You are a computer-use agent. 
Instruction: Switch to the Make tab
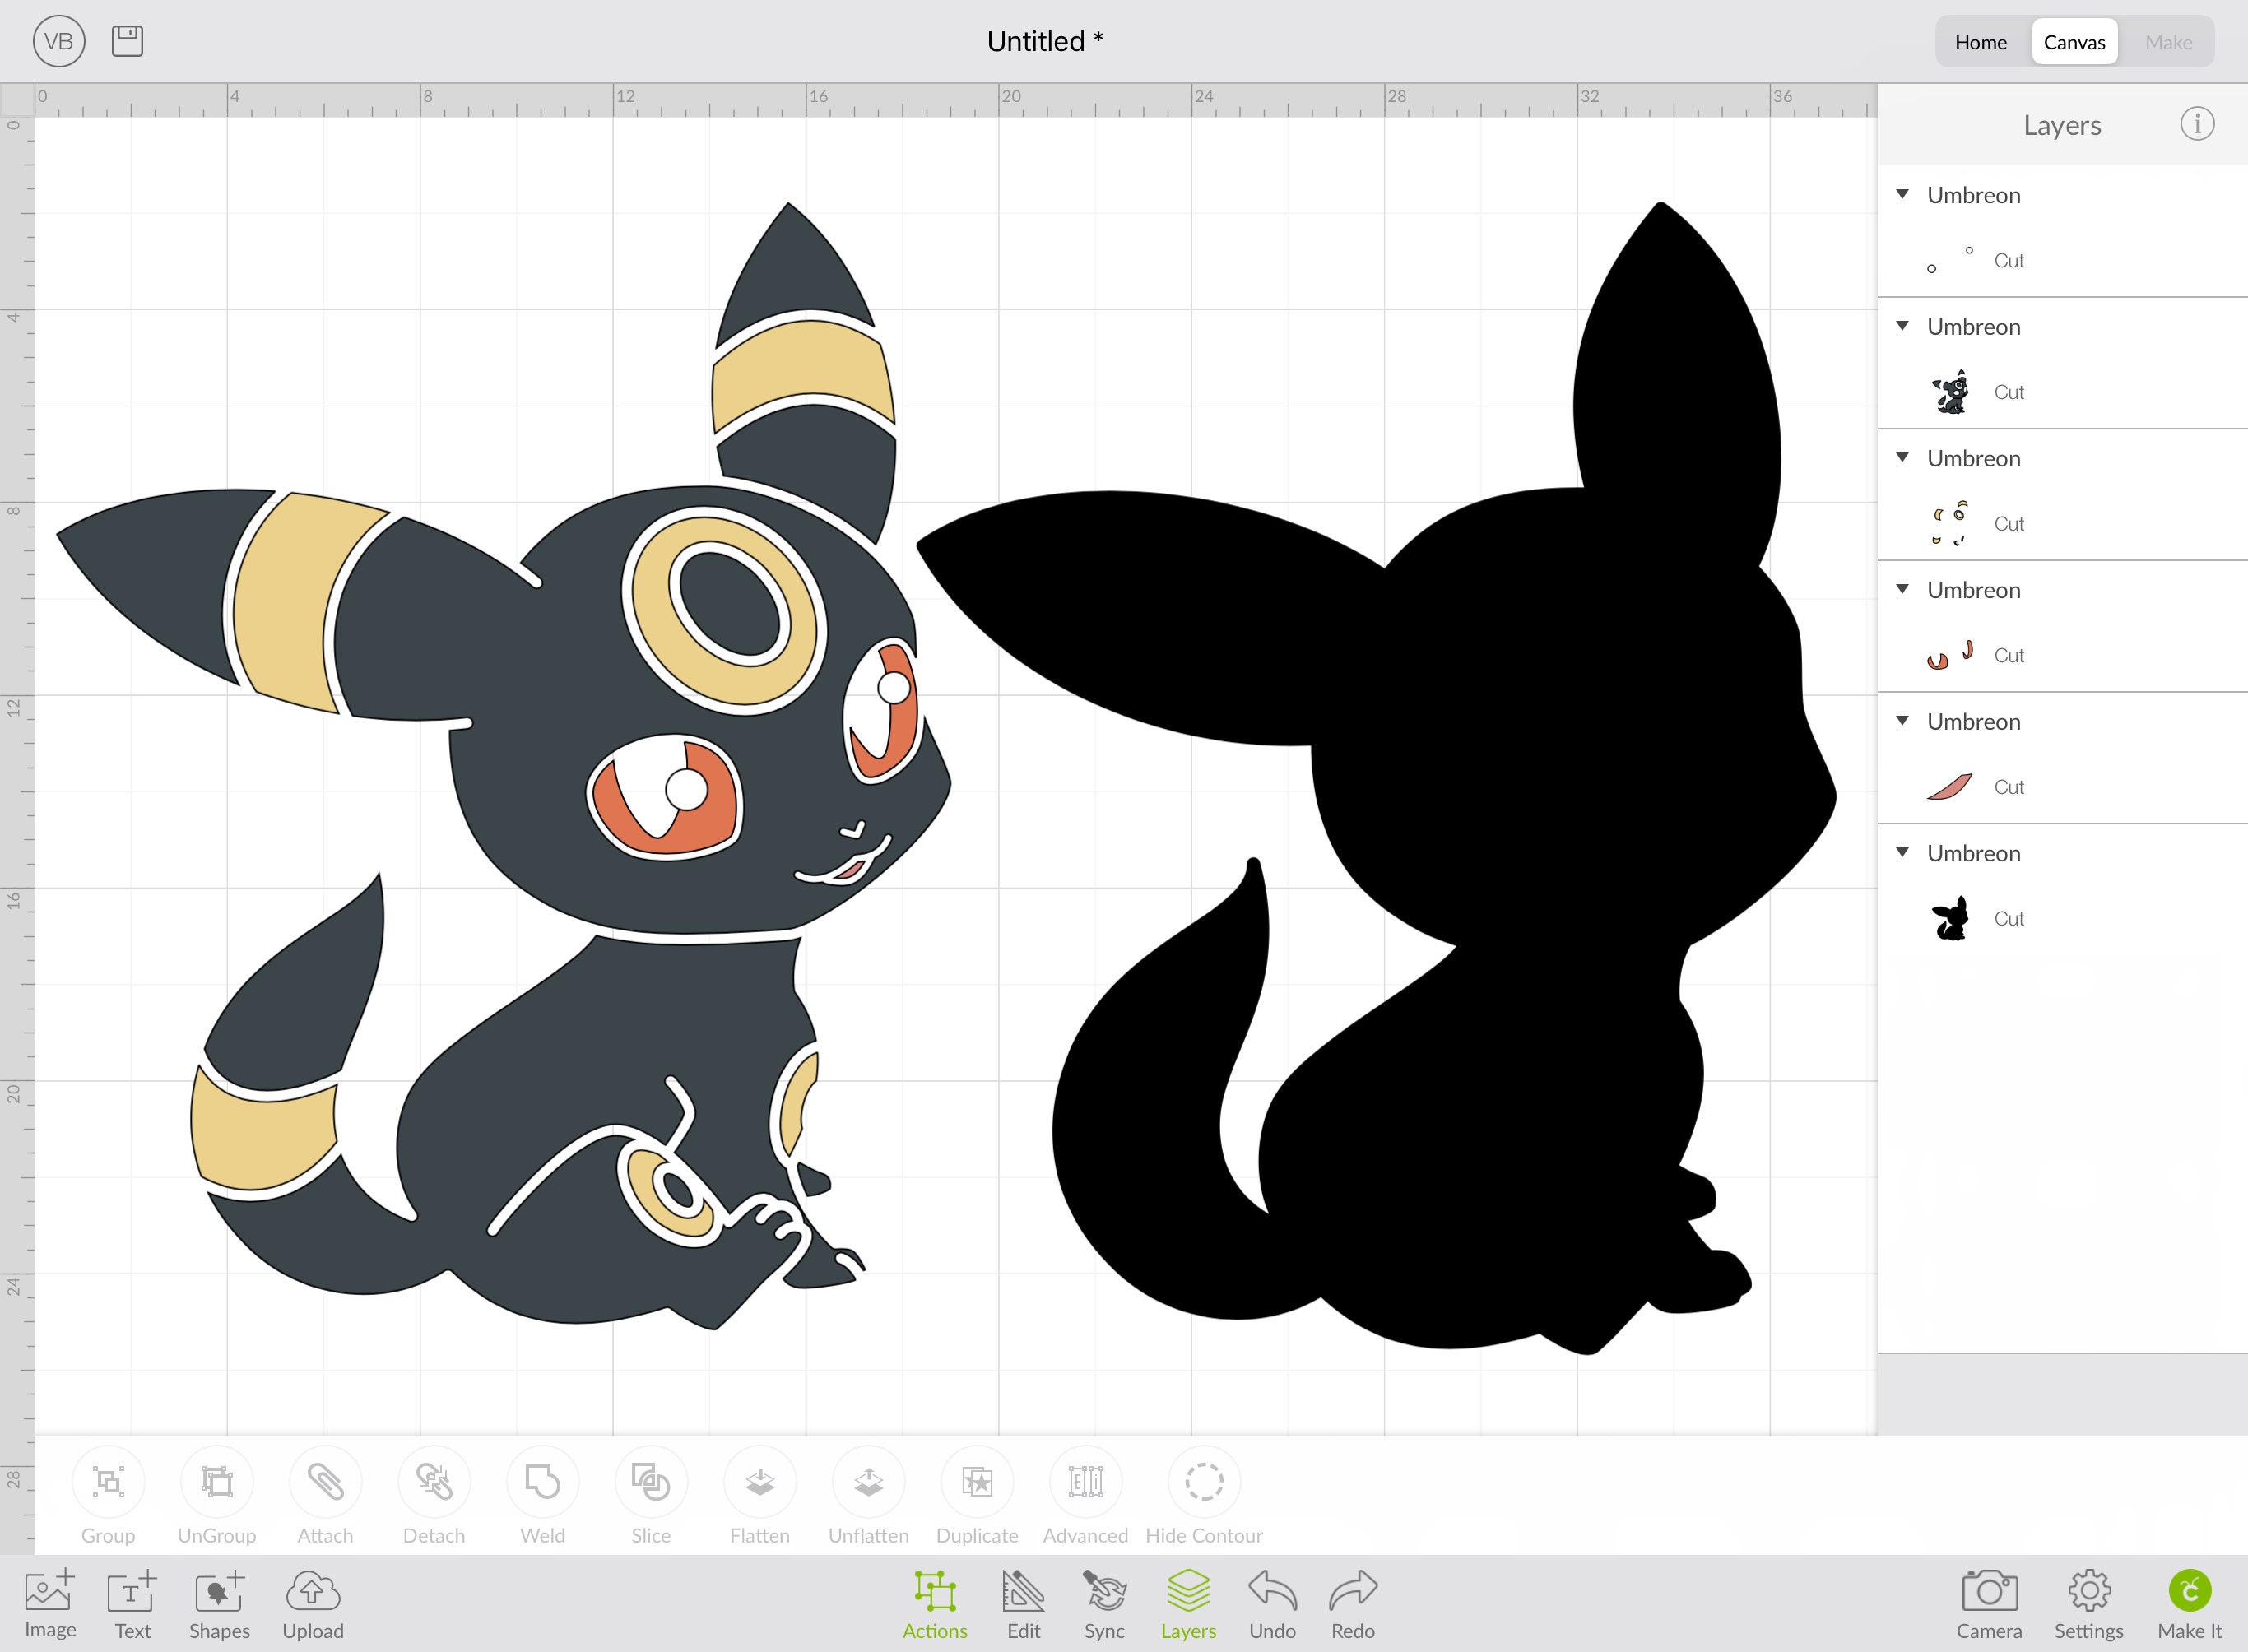[2168, 42]
